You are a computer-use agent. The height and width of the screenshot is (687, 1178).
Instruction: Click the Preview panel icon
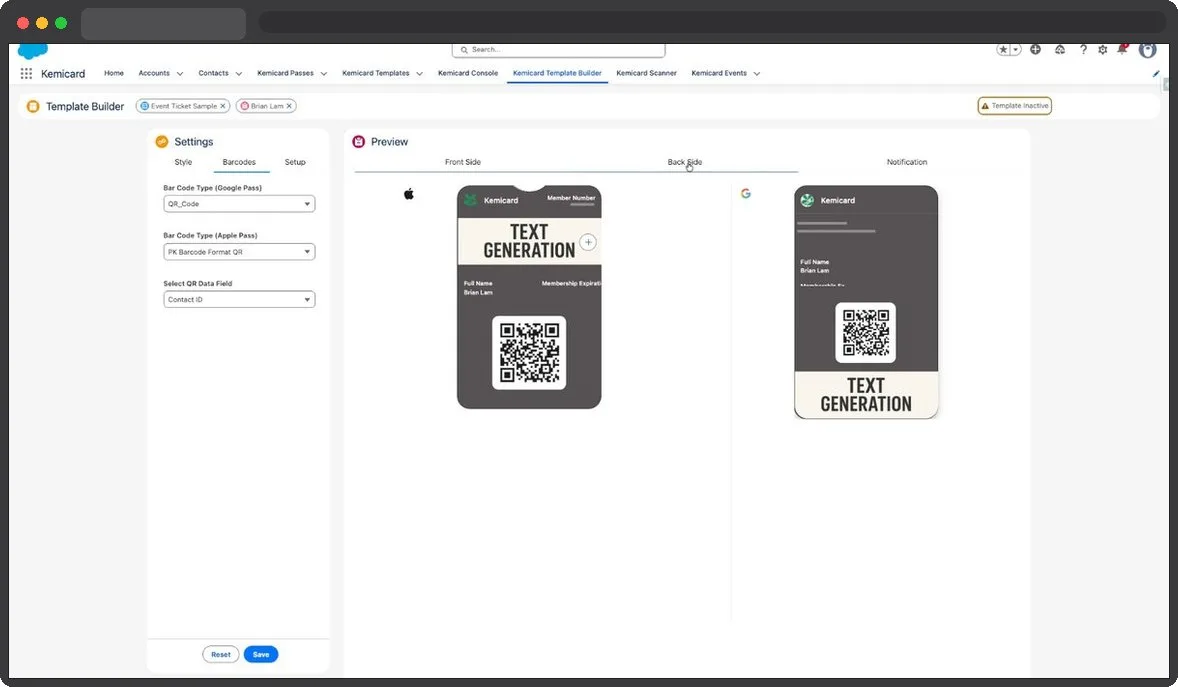[x=358, y=141]
